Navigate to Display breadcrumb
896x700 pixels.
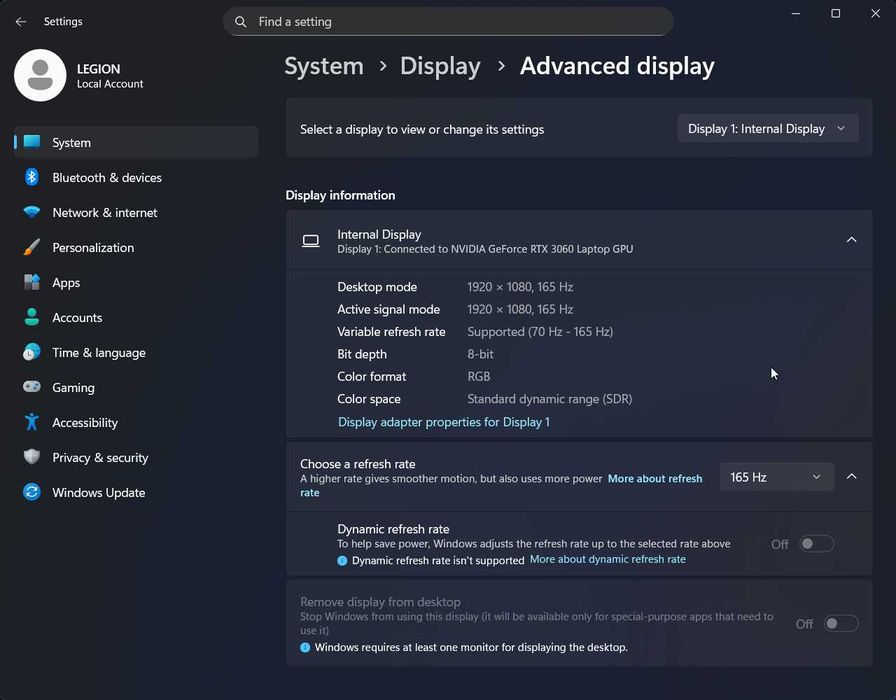(440, 66)
